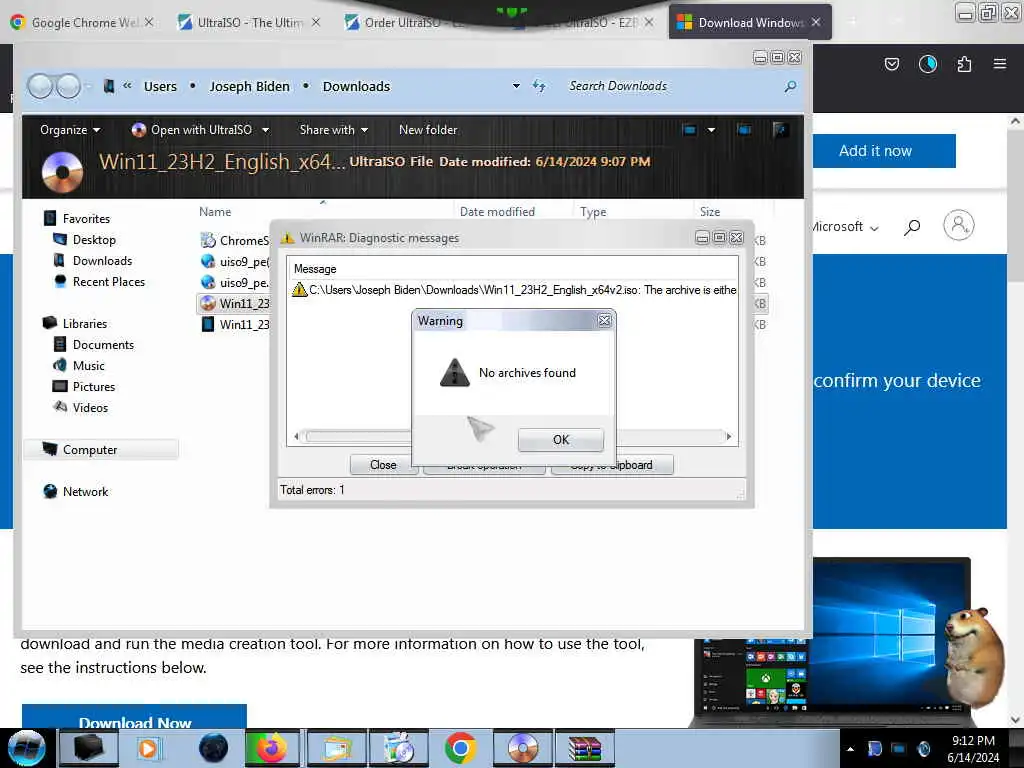This screenshot has height=768, width=1024.
Task: Click New folder in Explorer toolbar
Action: 428,130
